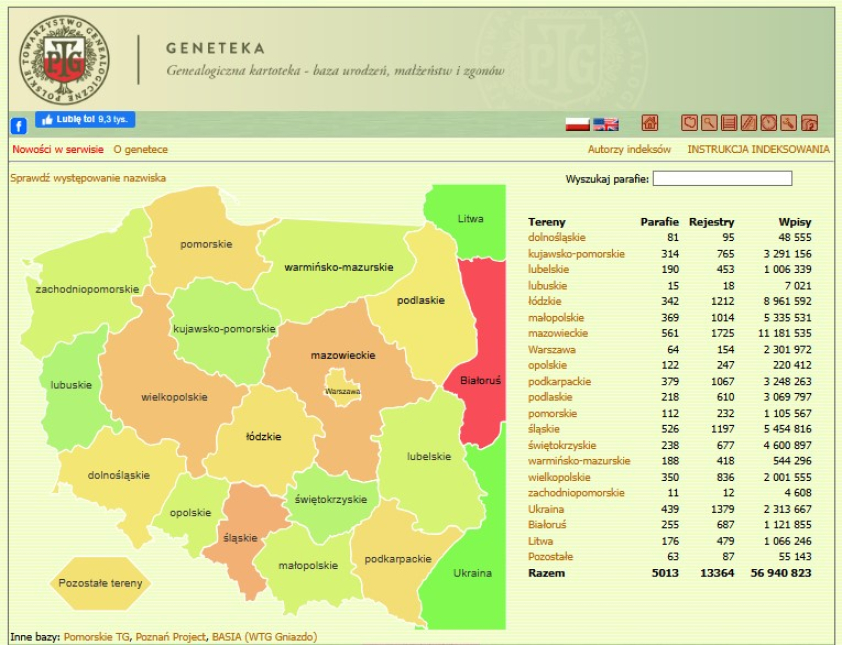Image resolution: width=842 pixels, height=645 pixels.
Task: Open the magnifying glass search icon
Action: point(709,123)
